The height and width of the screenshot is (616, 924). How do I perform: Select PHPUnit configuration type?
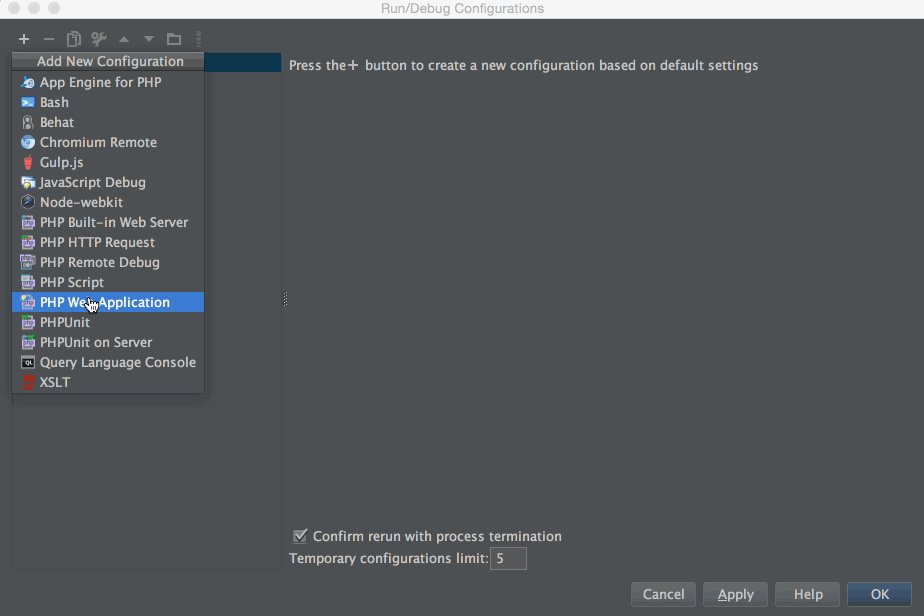(x=108, y=322)
